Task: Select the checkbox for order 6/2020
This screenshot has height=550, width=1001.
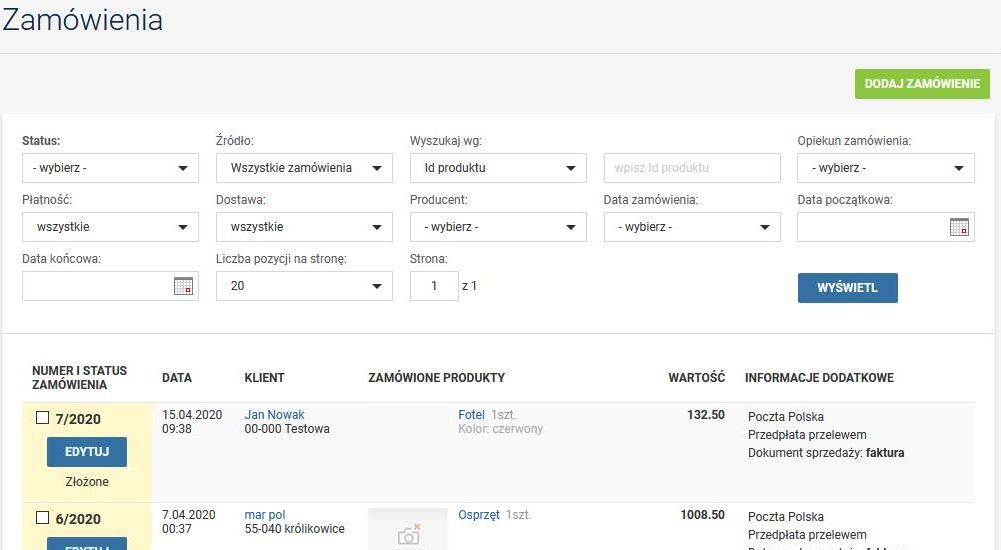Action: click(43, 518)
